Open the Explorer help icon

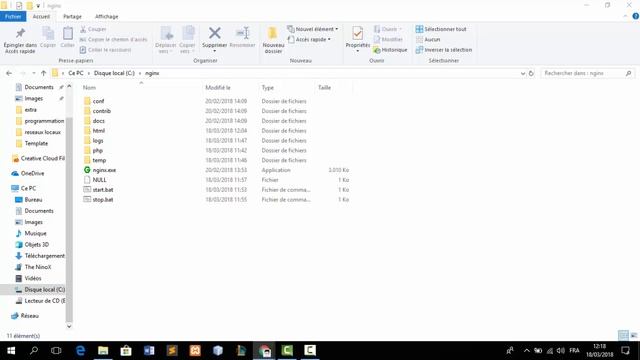tap(636, 16)
